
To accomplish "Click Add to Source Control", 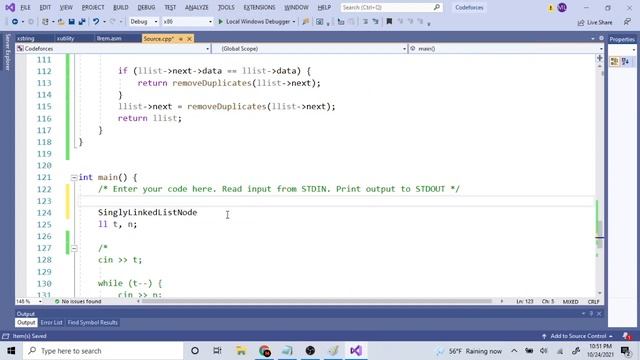I will coord(578,336).
